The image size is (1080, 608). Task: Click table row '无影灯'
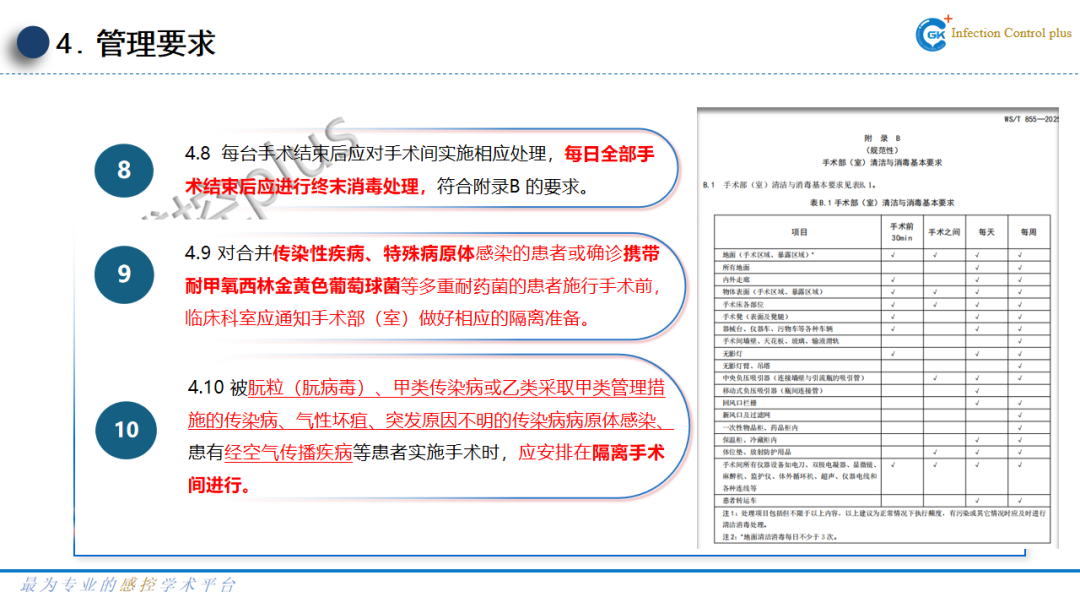pyautogui.click(x=882, y=353)
